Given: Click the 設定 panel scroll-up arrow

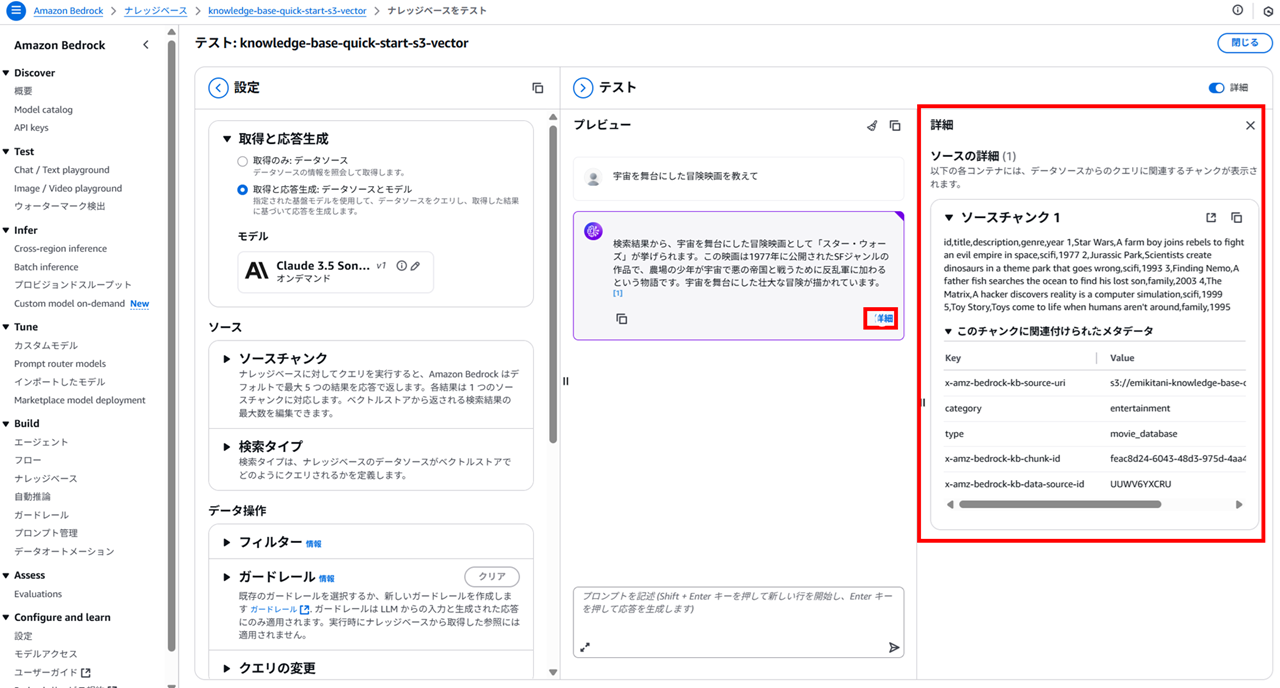Looking at the screenshot, I should pyautogui.click(x=553, y=117).
